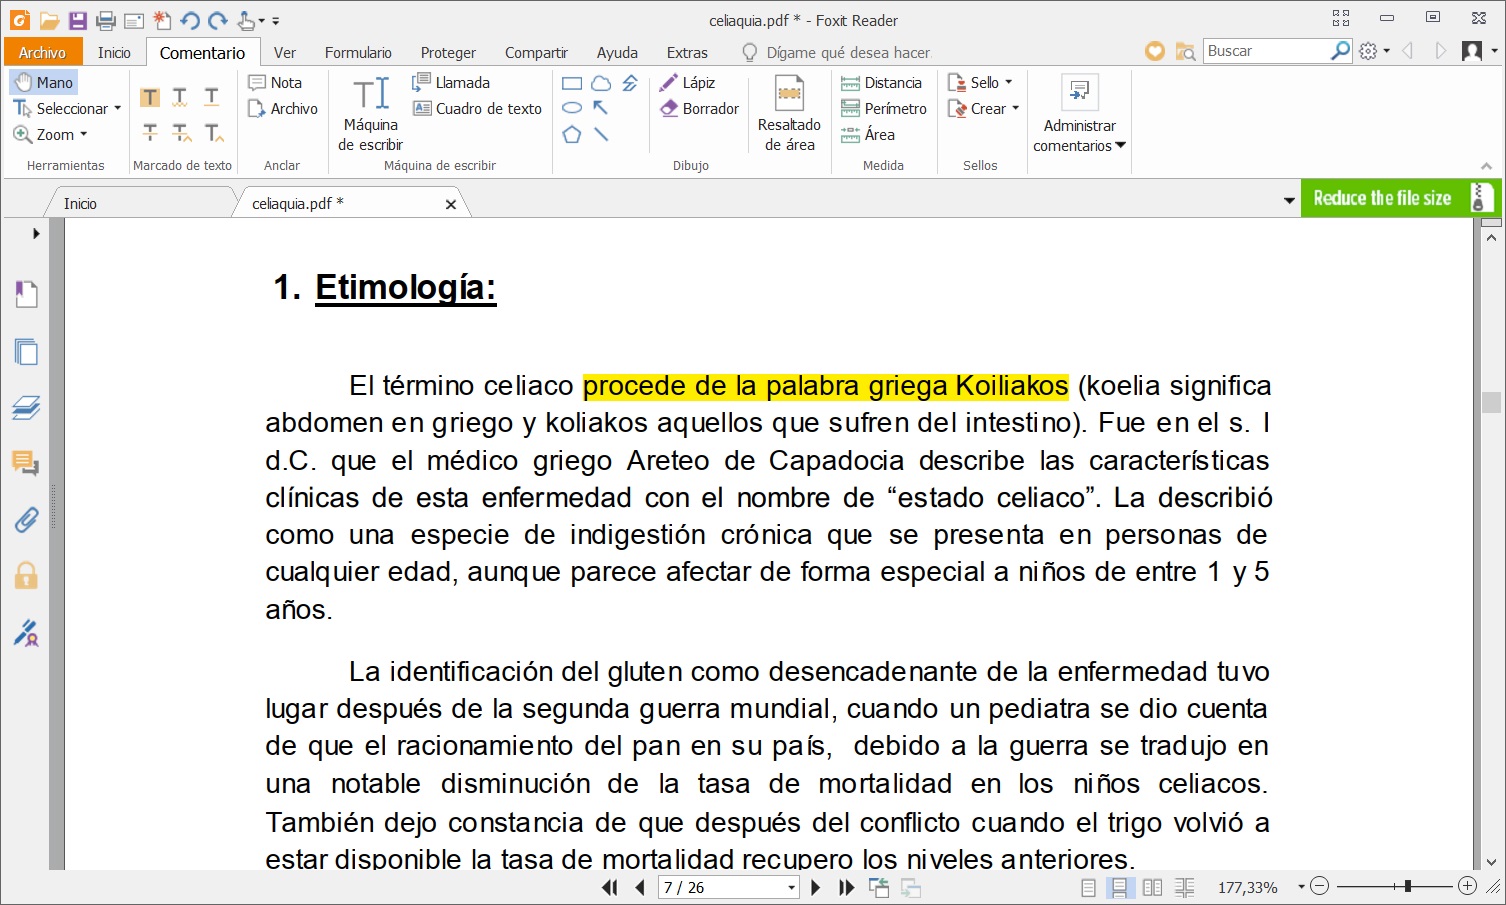1506x905 pixels.
Task: Expand the left navigation panel arrow
Action: tap(36, 233)
